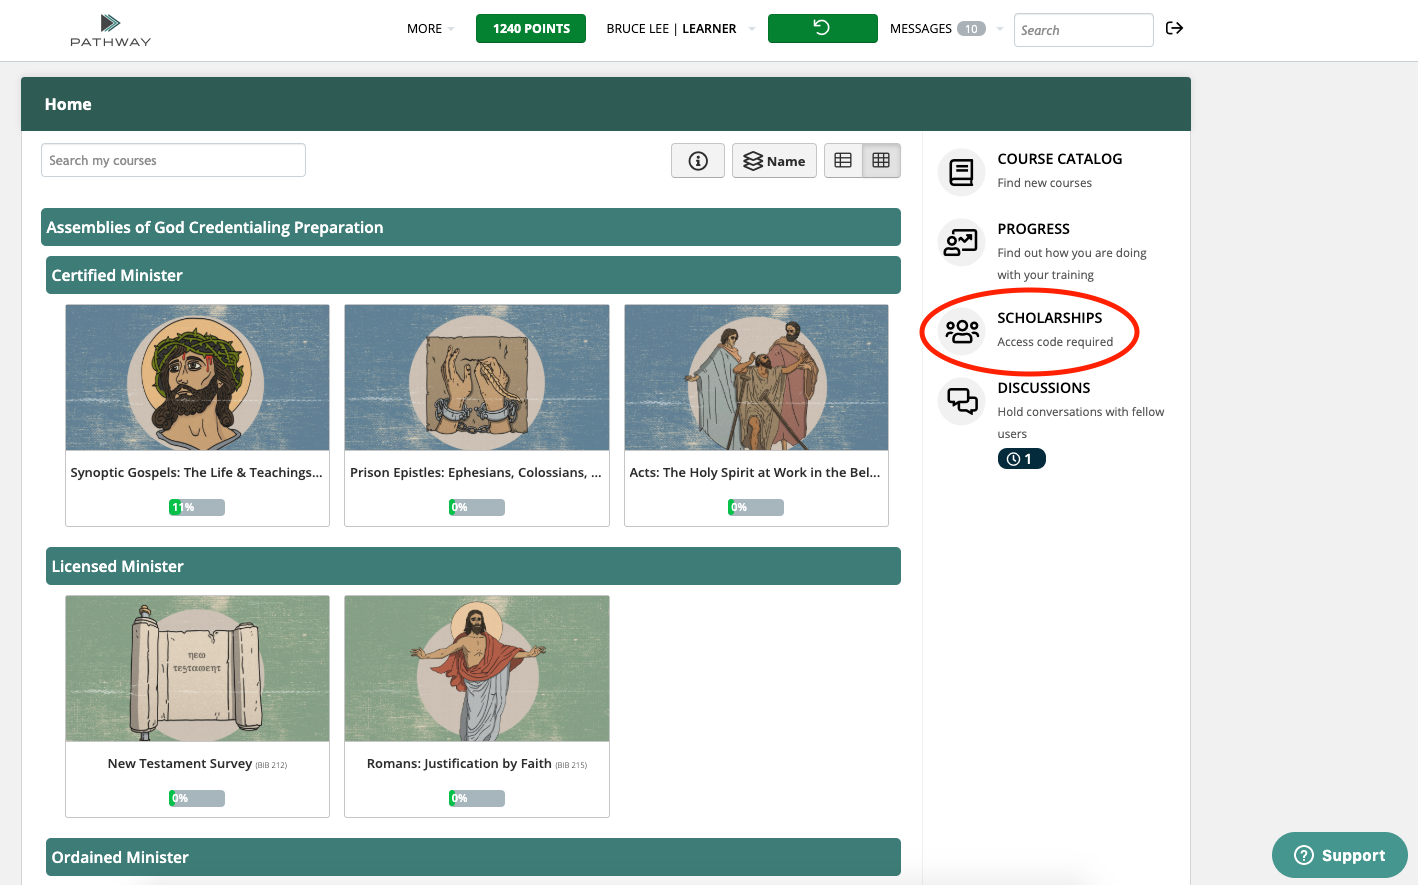This screenshot has height=885, width=1418.
Task: Click the Scholarships people icon
Action: (x=962, y=331)
